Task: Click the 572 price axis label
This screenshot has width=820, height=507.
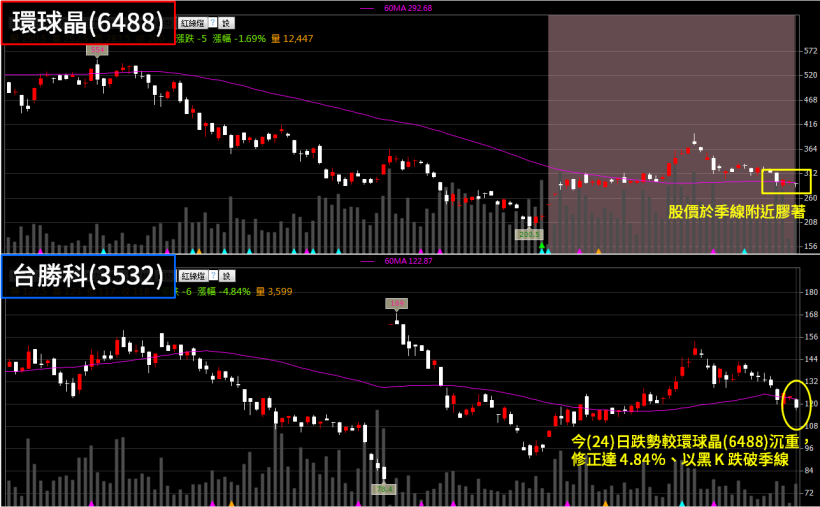Action: click(x=811, y=51)
